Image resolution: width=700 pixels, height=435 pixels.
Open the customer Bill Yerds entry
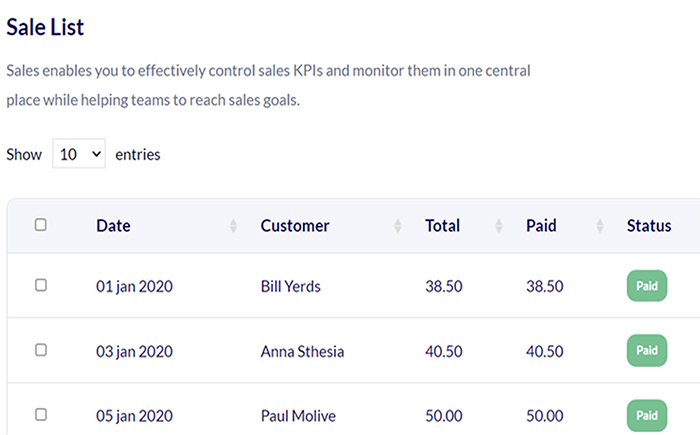point(291,286)
